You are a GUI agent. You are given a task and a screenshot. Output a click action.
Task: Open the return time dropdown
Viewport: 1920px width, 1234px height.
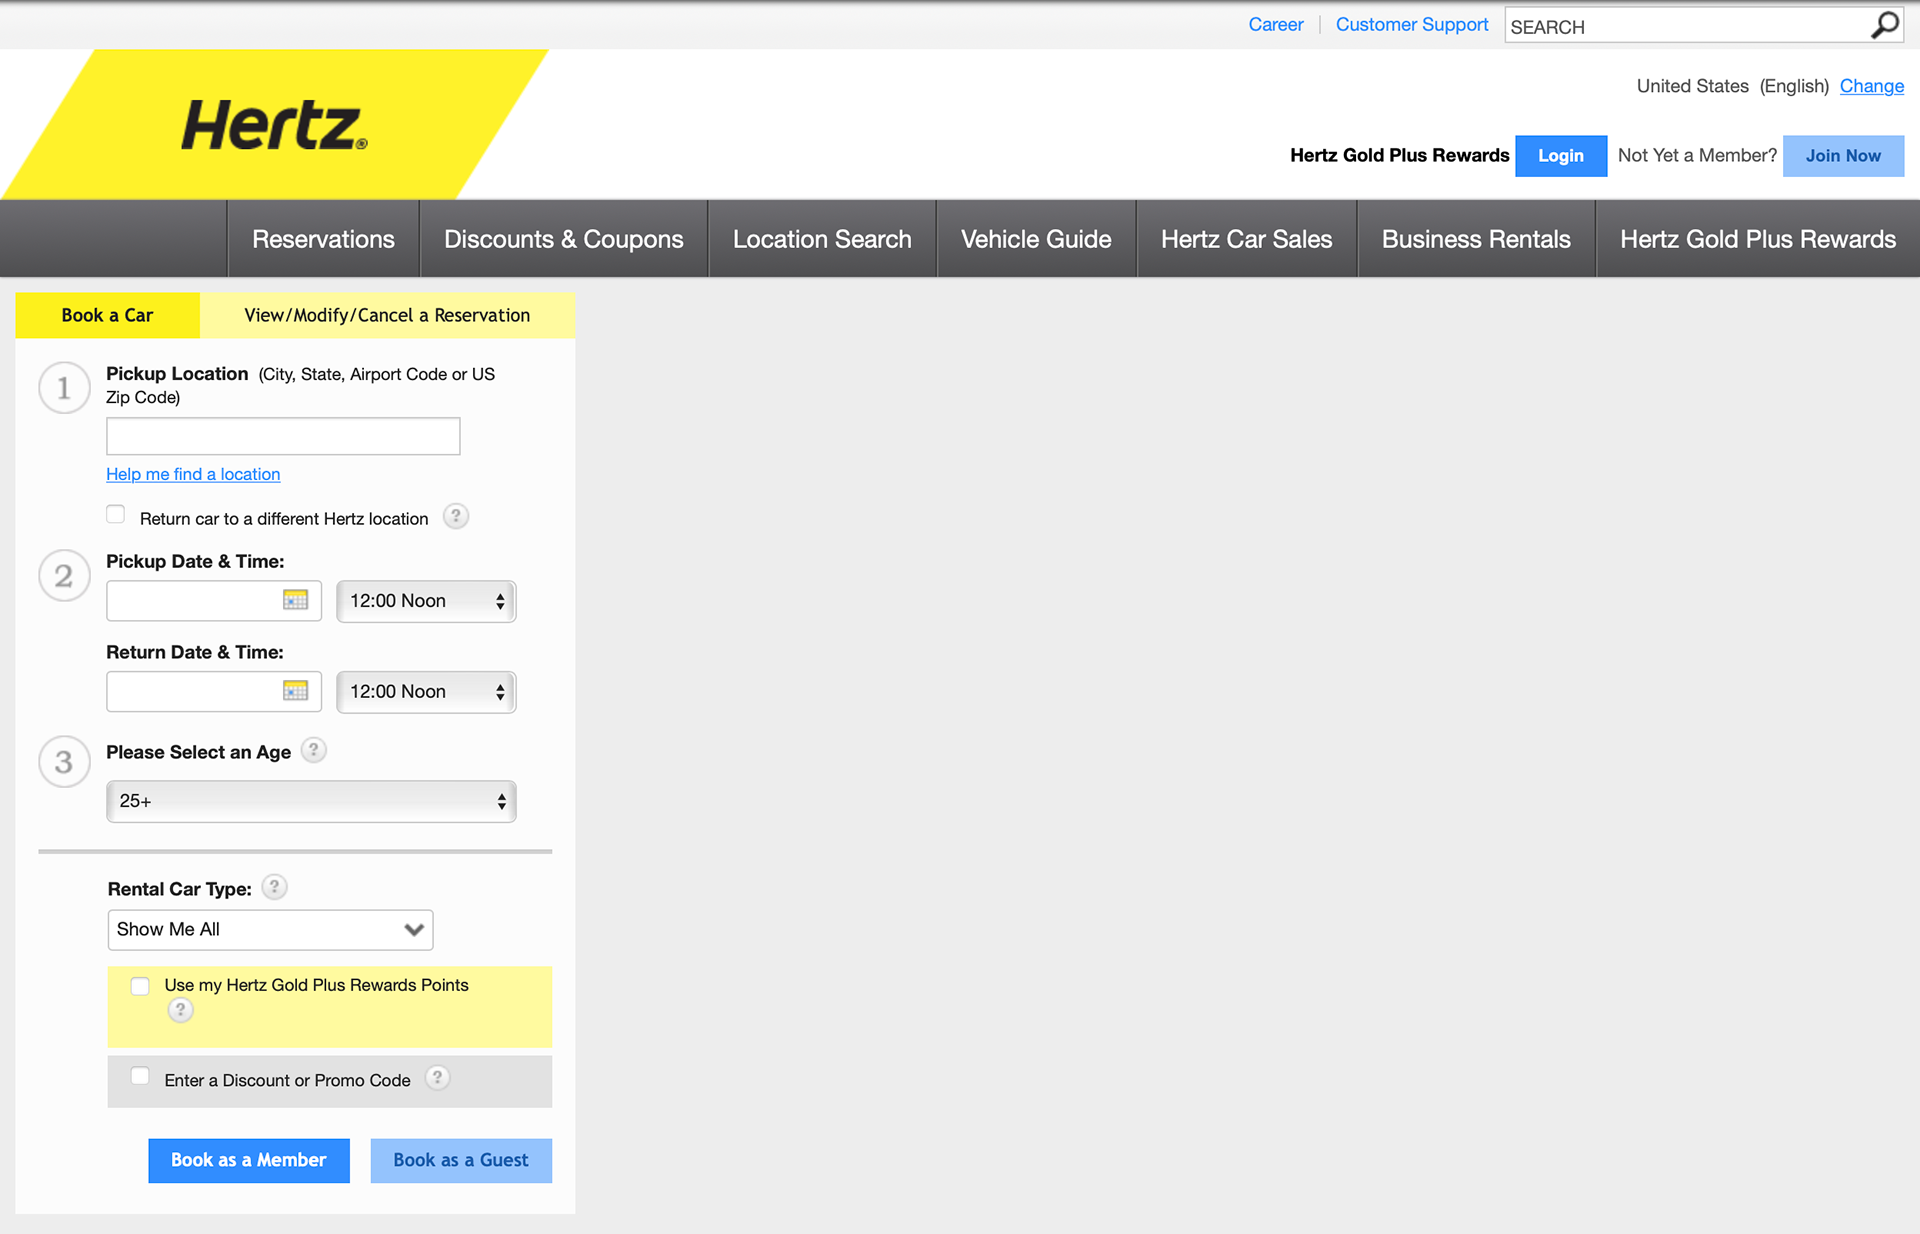click(x=426, y=692)
